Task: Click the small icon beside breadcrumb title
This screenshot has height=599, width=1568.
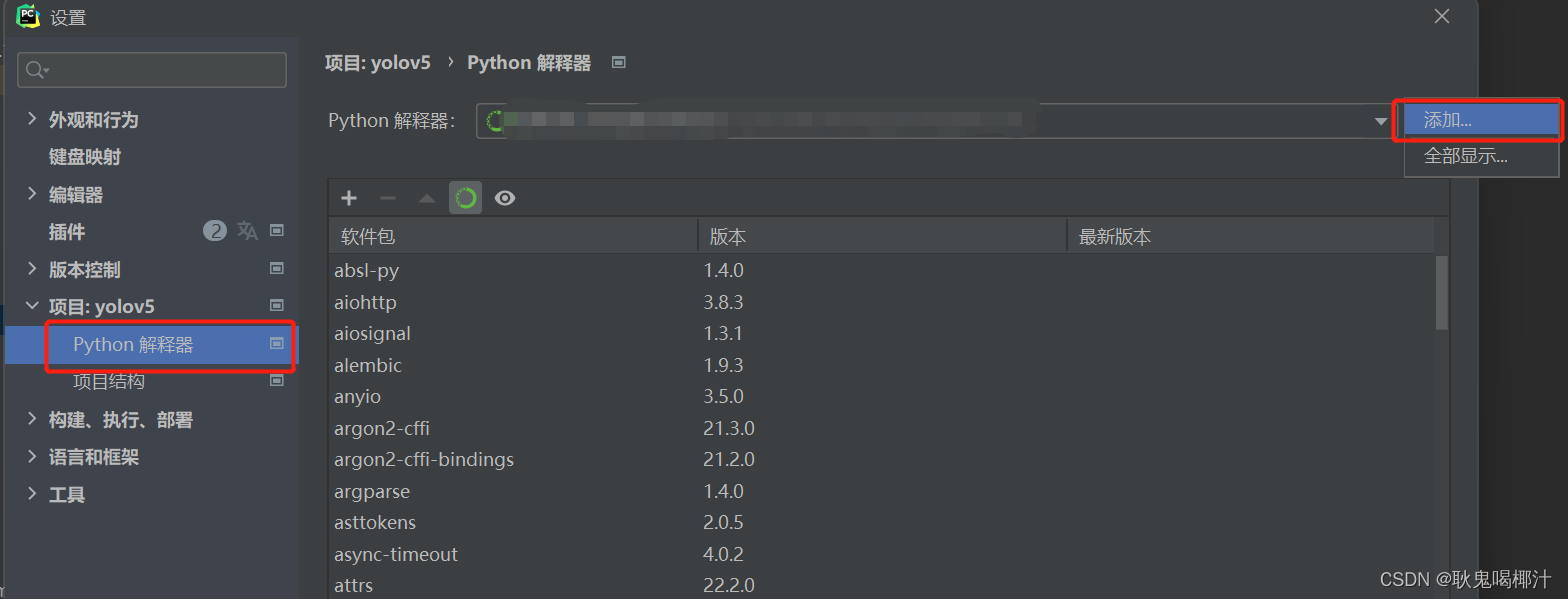Action: [618, 62]
